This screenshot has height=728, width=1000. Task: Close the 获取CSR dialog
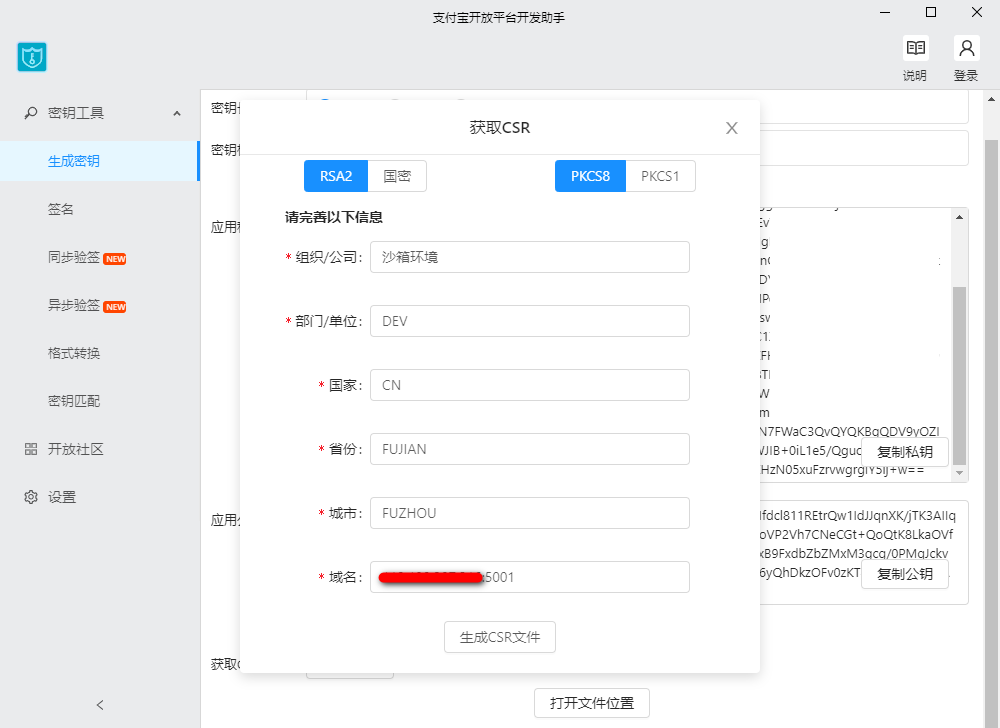click(732, 128)
